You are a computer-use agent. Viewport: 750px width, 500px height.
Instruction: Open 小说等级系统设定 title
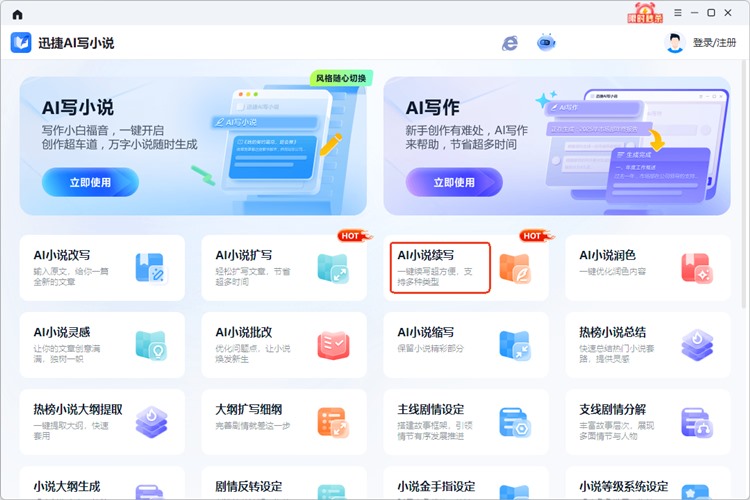[x=624, y=487]
